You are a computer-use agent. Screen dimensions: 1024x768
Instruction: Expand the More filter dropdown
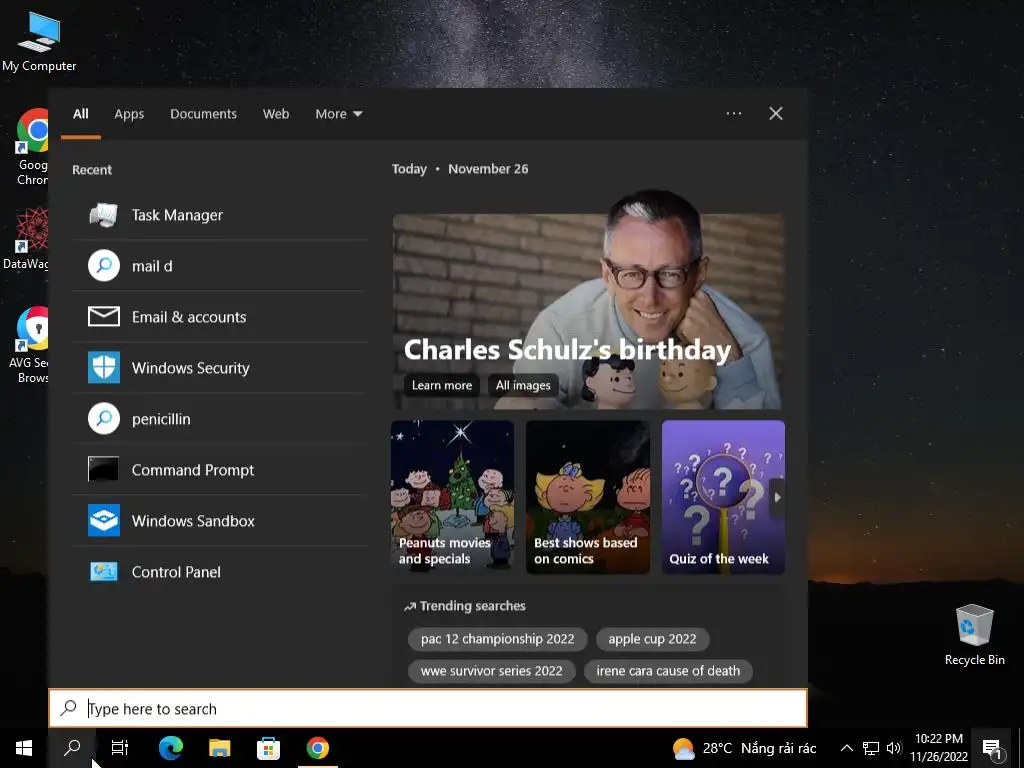pos(338,114)
